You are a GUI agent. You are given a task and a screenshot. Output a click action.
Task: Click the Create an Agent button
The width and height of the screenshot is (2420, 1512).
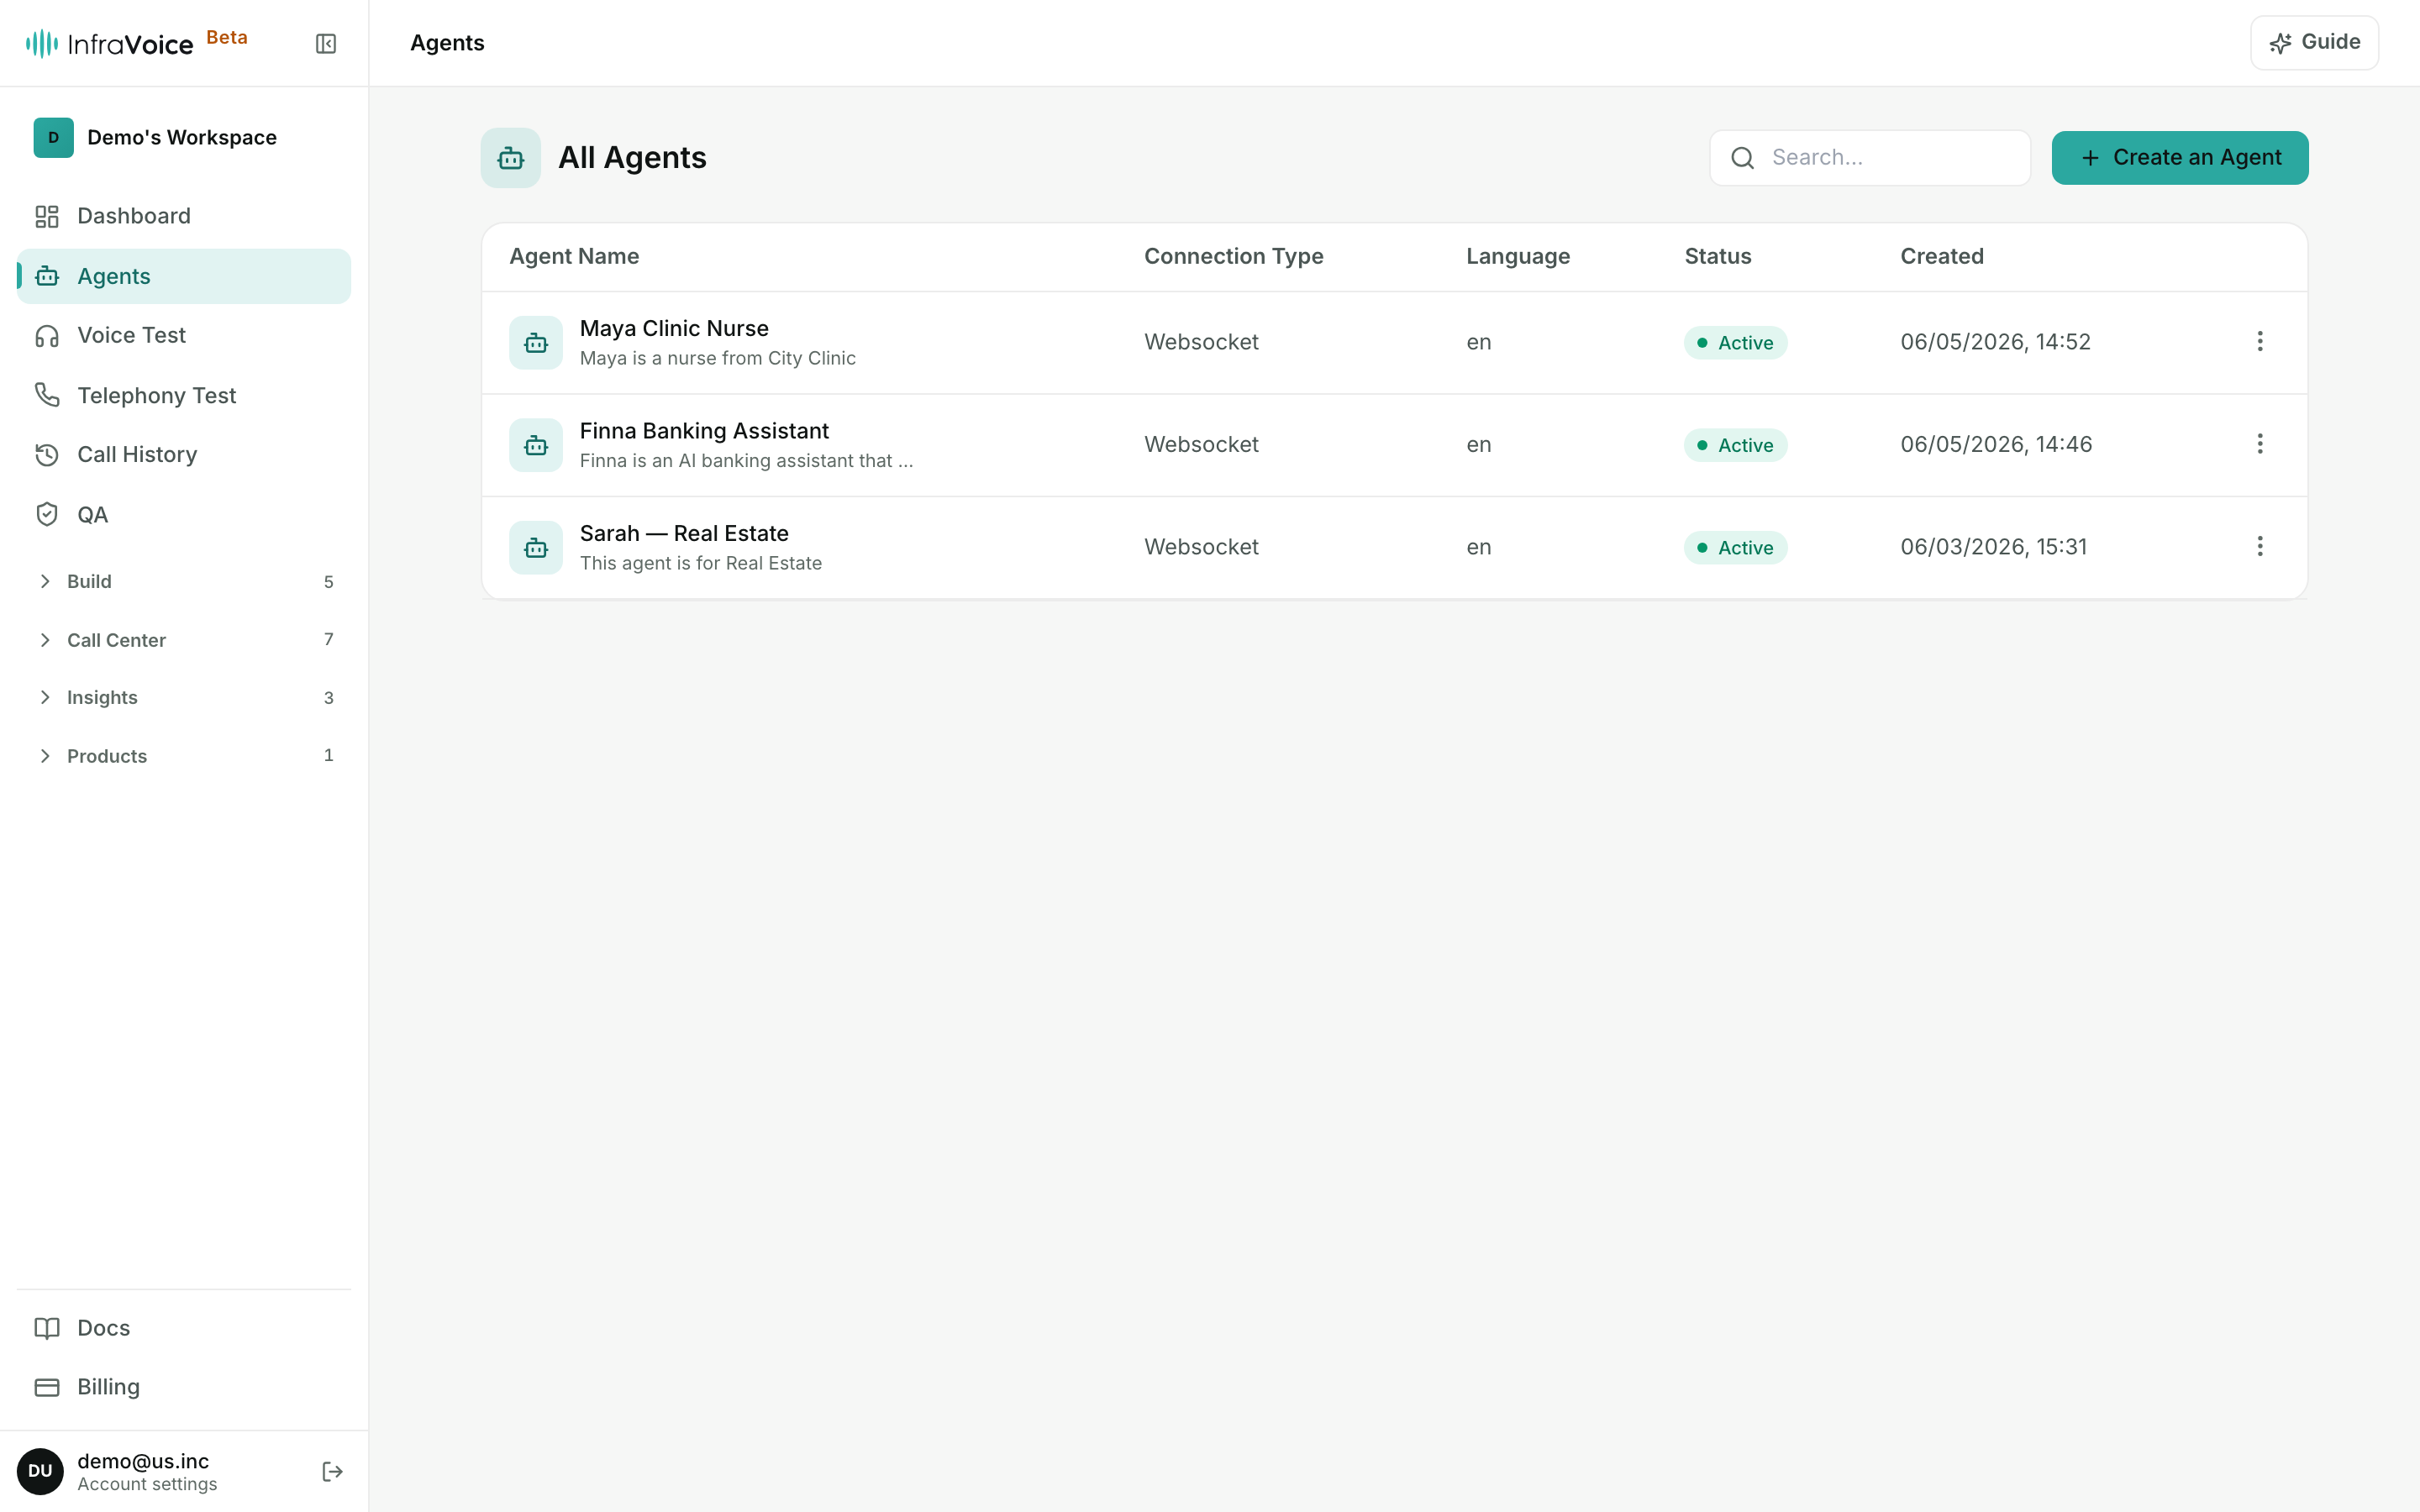(x=2180, y=158)
